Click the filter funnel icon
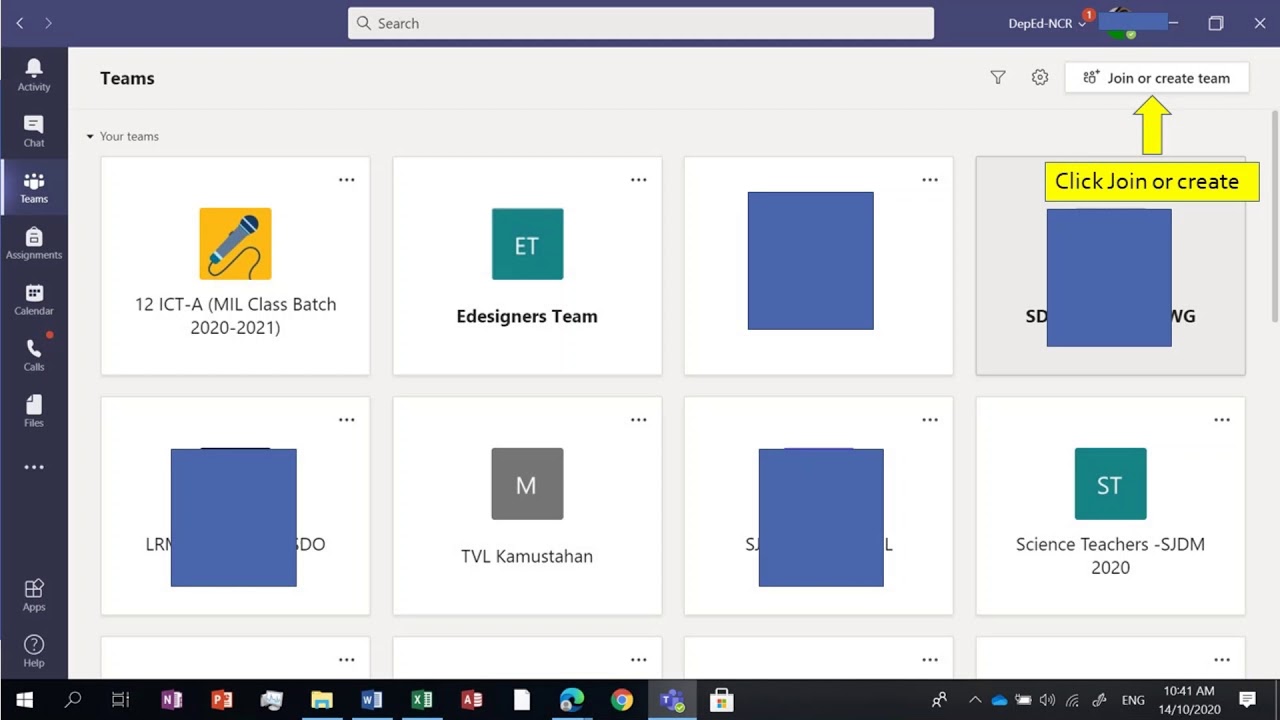This screenshot has width=1280, height=720. point(997,78)
